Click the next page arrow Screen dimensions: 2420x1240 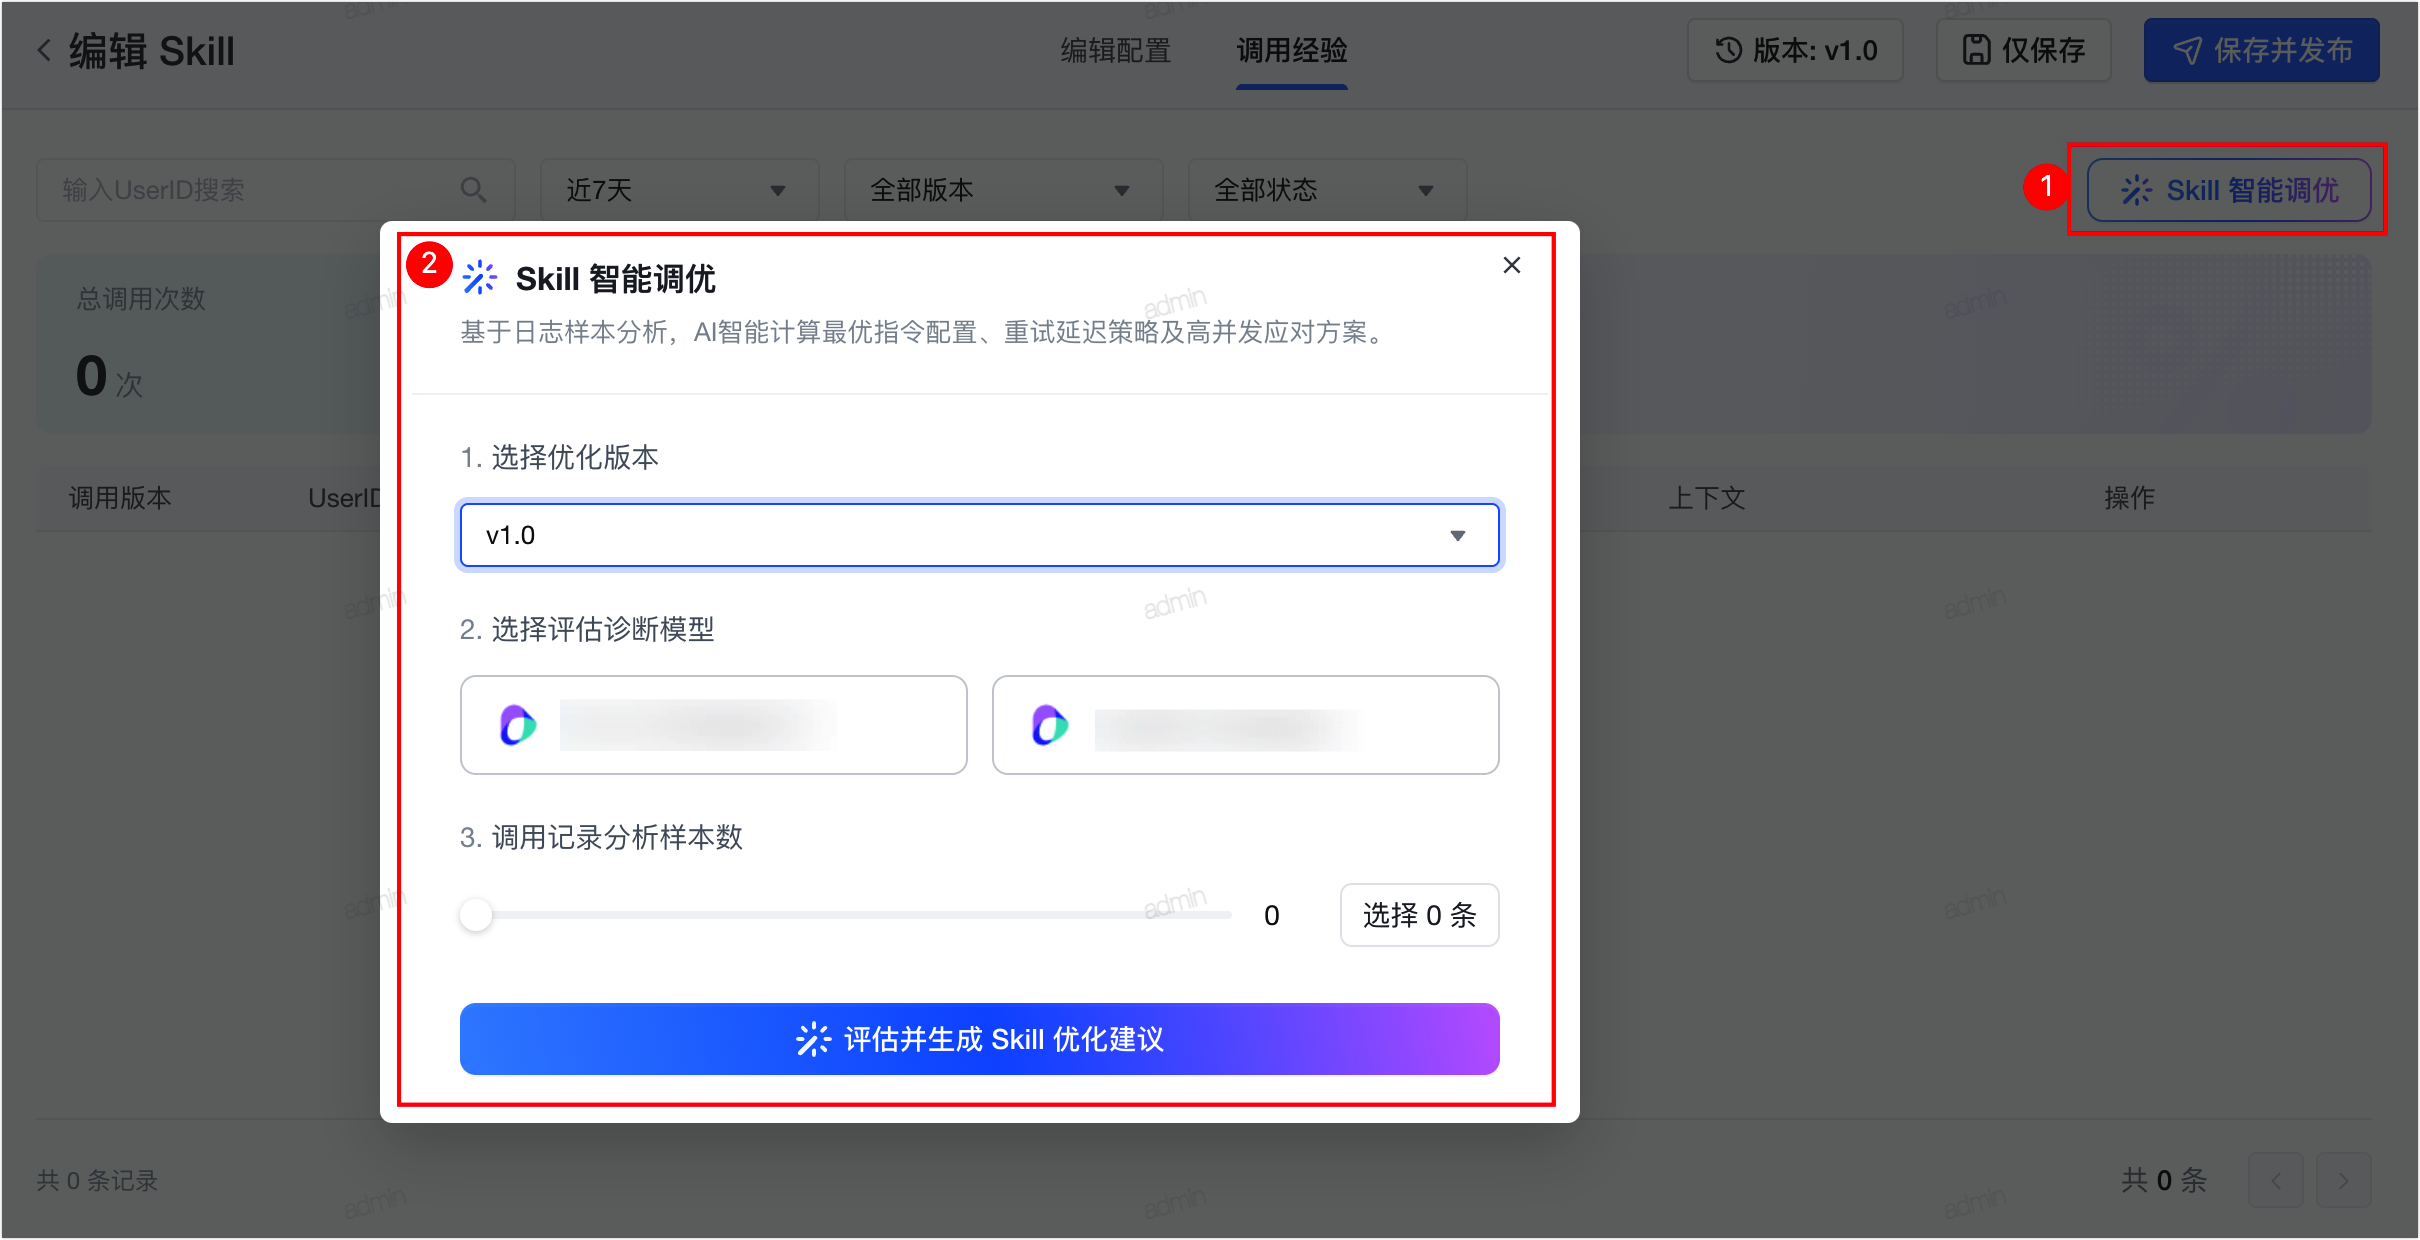[x=2343, y=1180]
